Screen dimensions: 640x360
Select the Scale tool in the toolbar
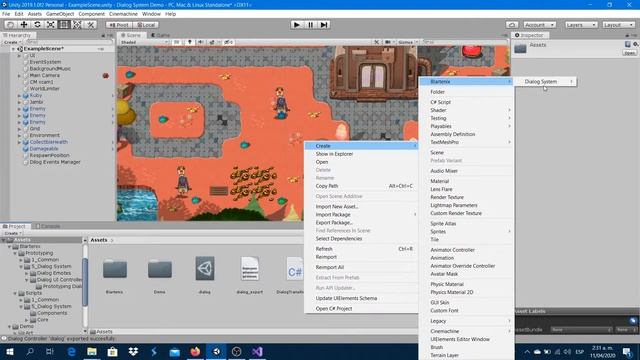51,25
